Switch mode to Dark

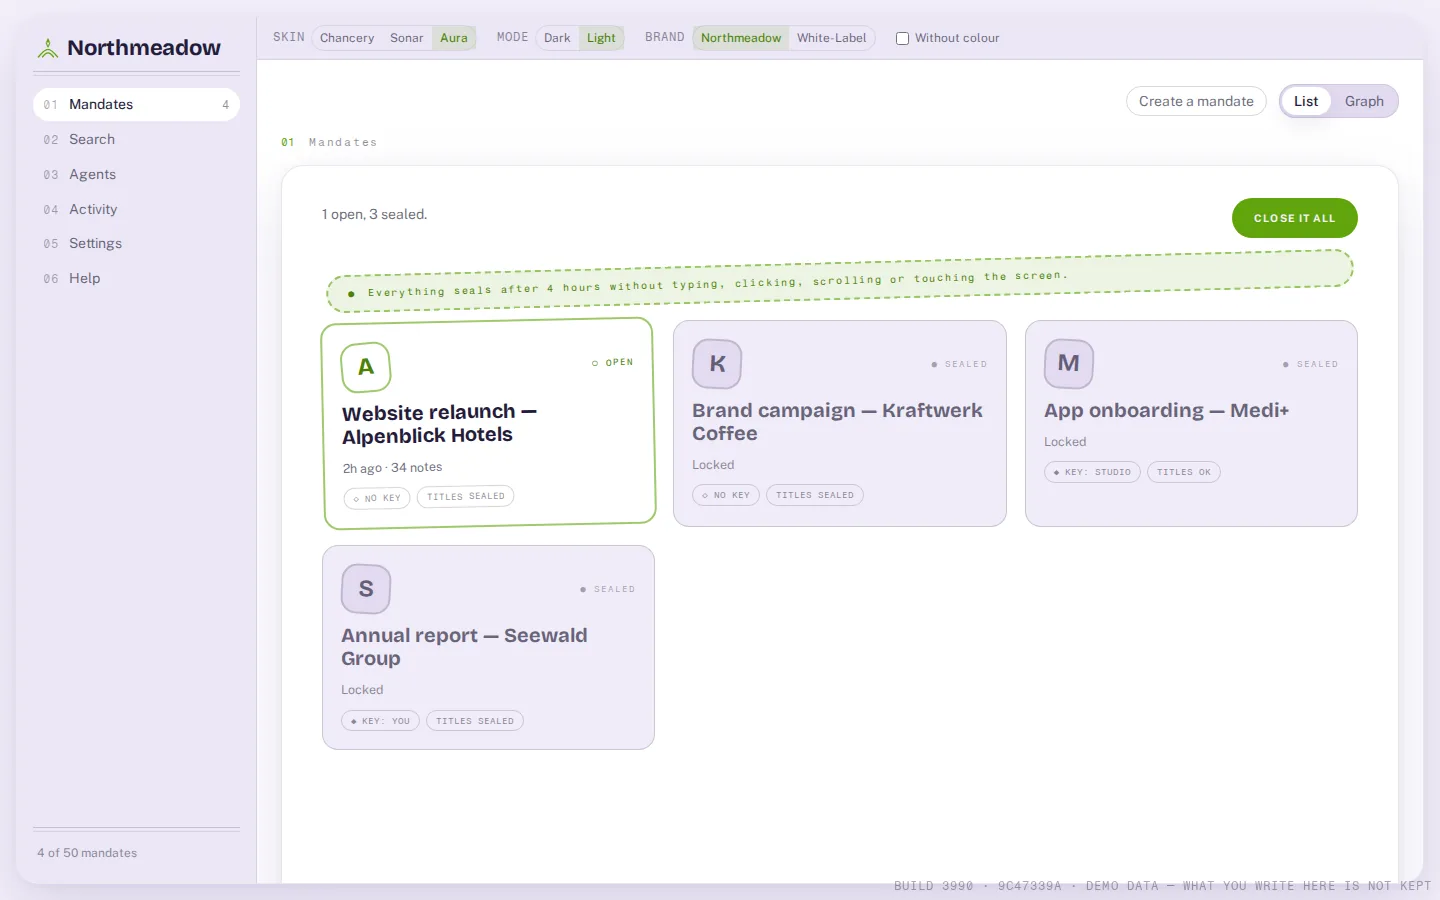pos(557,38)
